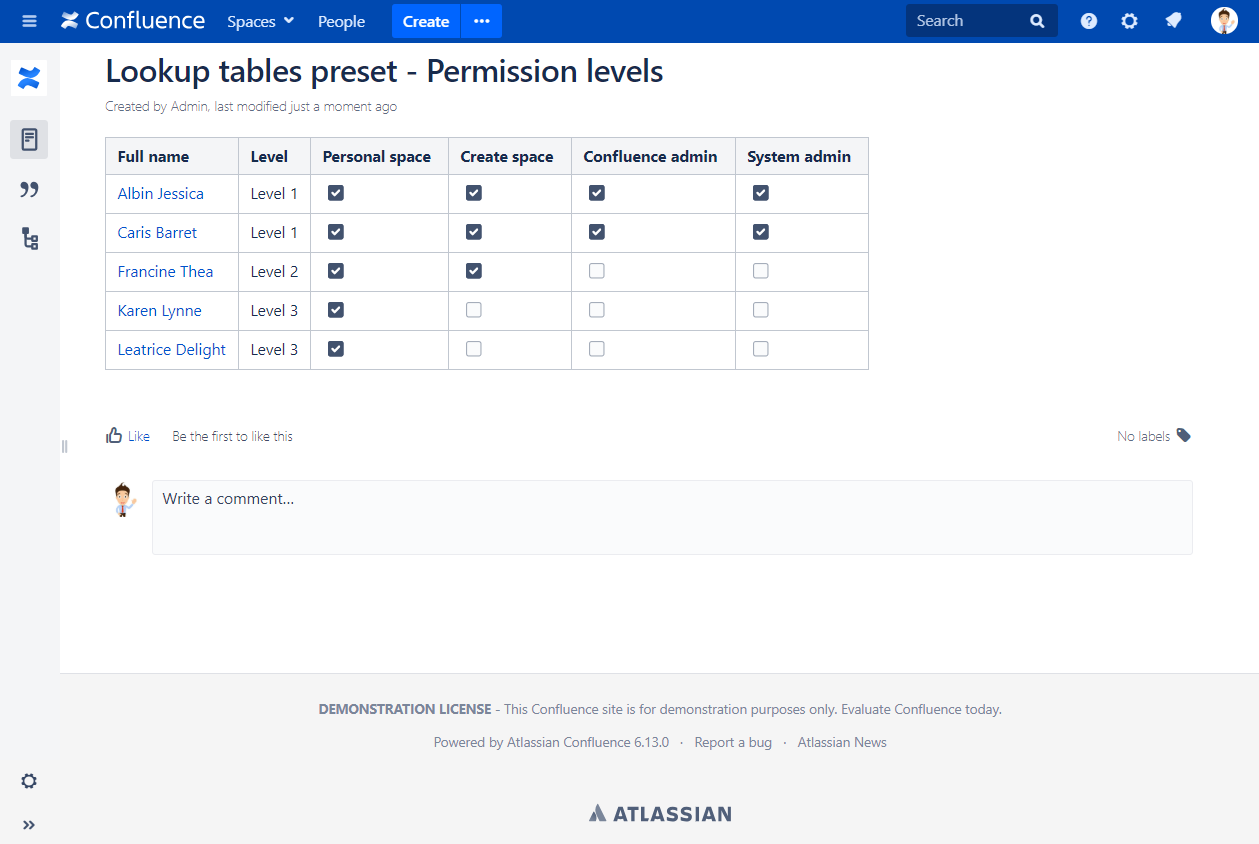This screenshot has width=1259, height=844.
Task: Open the hamburger app switcher menu
Action: 29,21
